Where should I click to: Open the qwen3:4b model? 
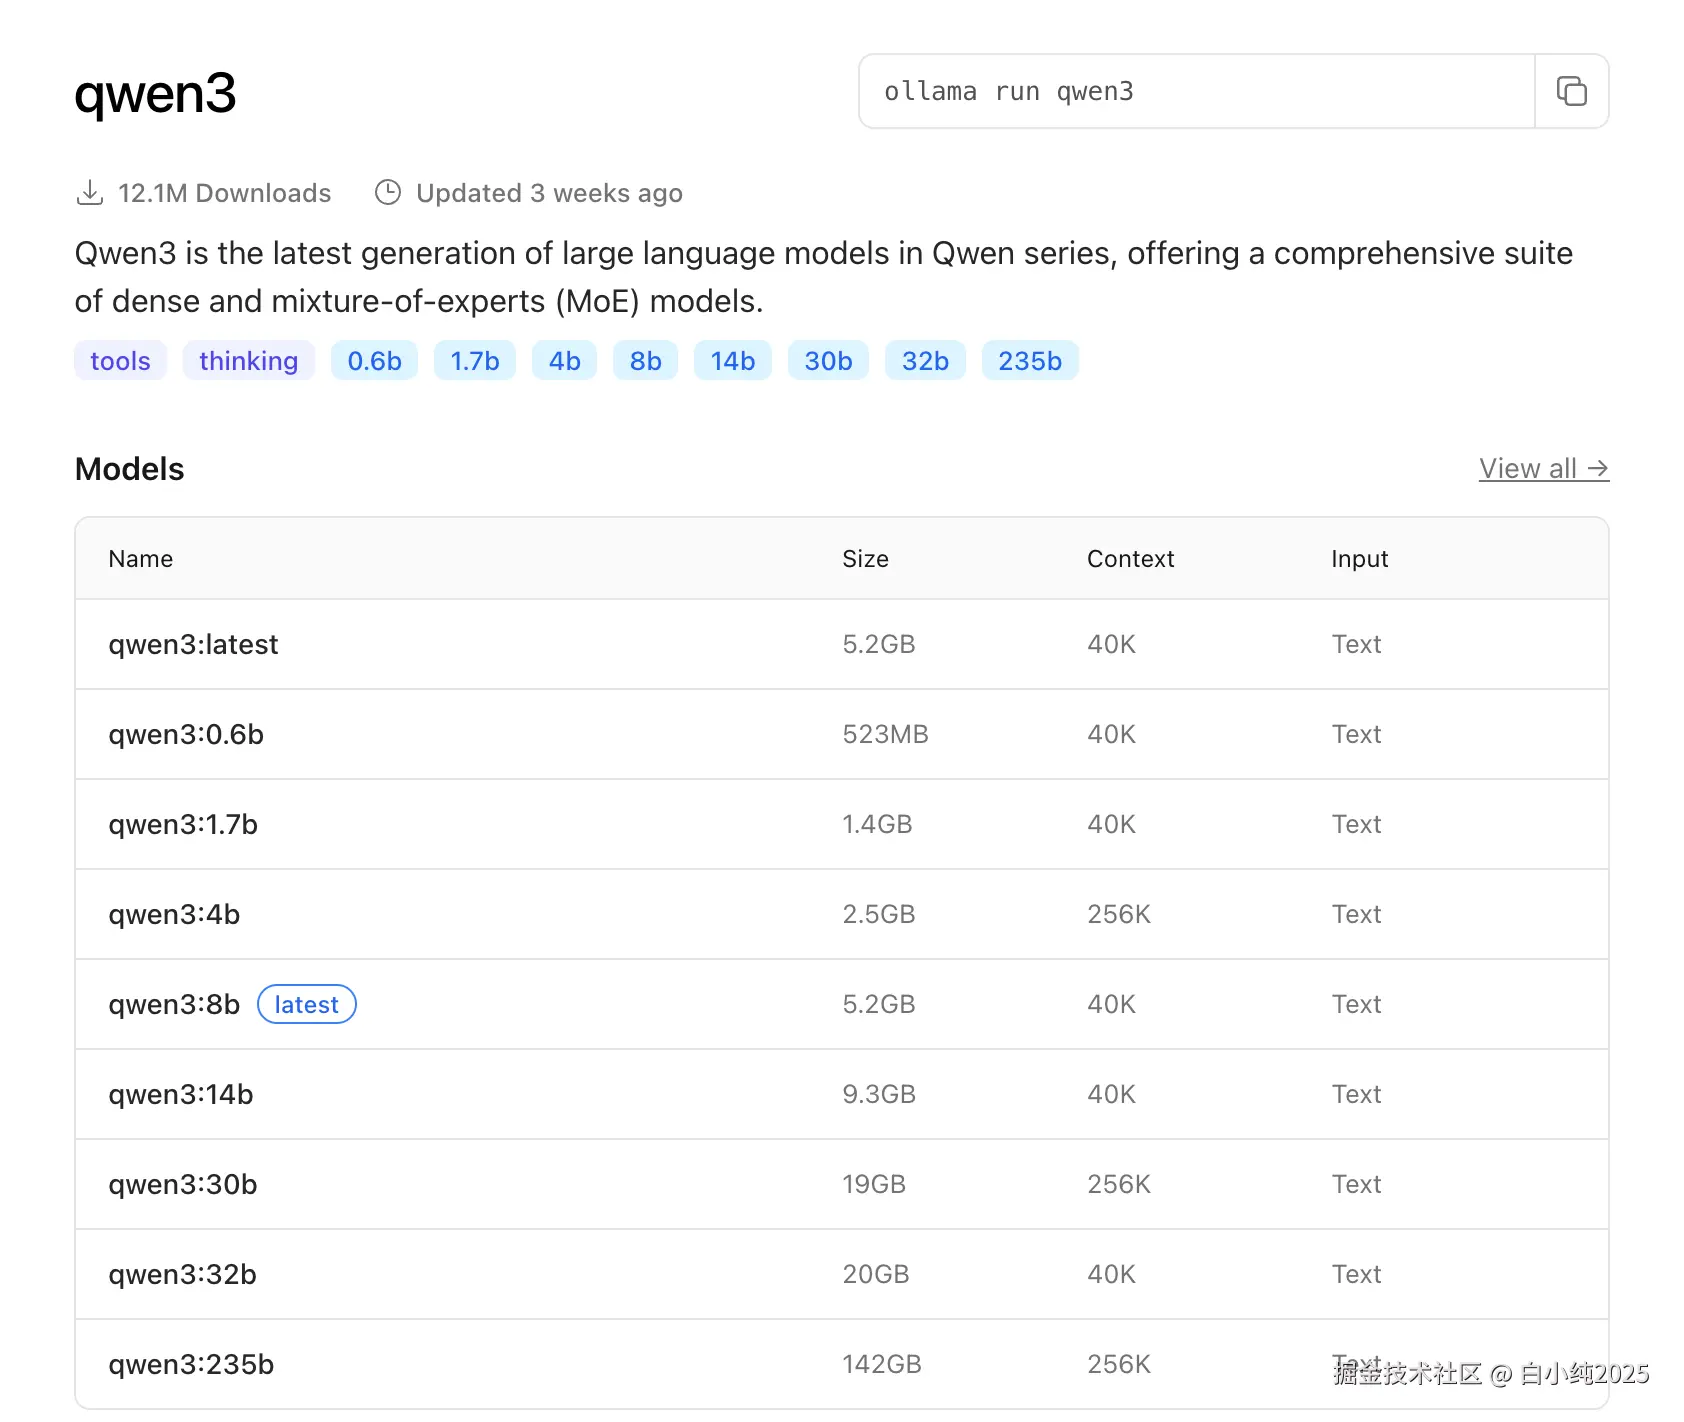(x=174, y=915)
